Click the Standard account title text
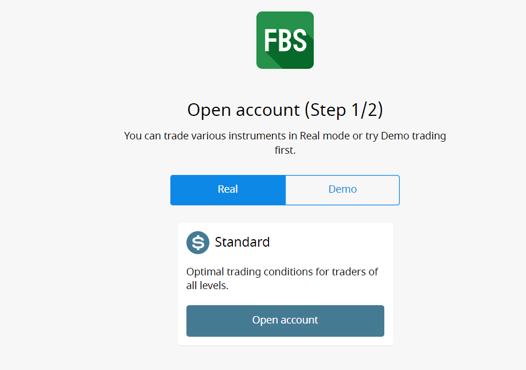The width and height of the screenshot is (526, 370). coord(242,242)
